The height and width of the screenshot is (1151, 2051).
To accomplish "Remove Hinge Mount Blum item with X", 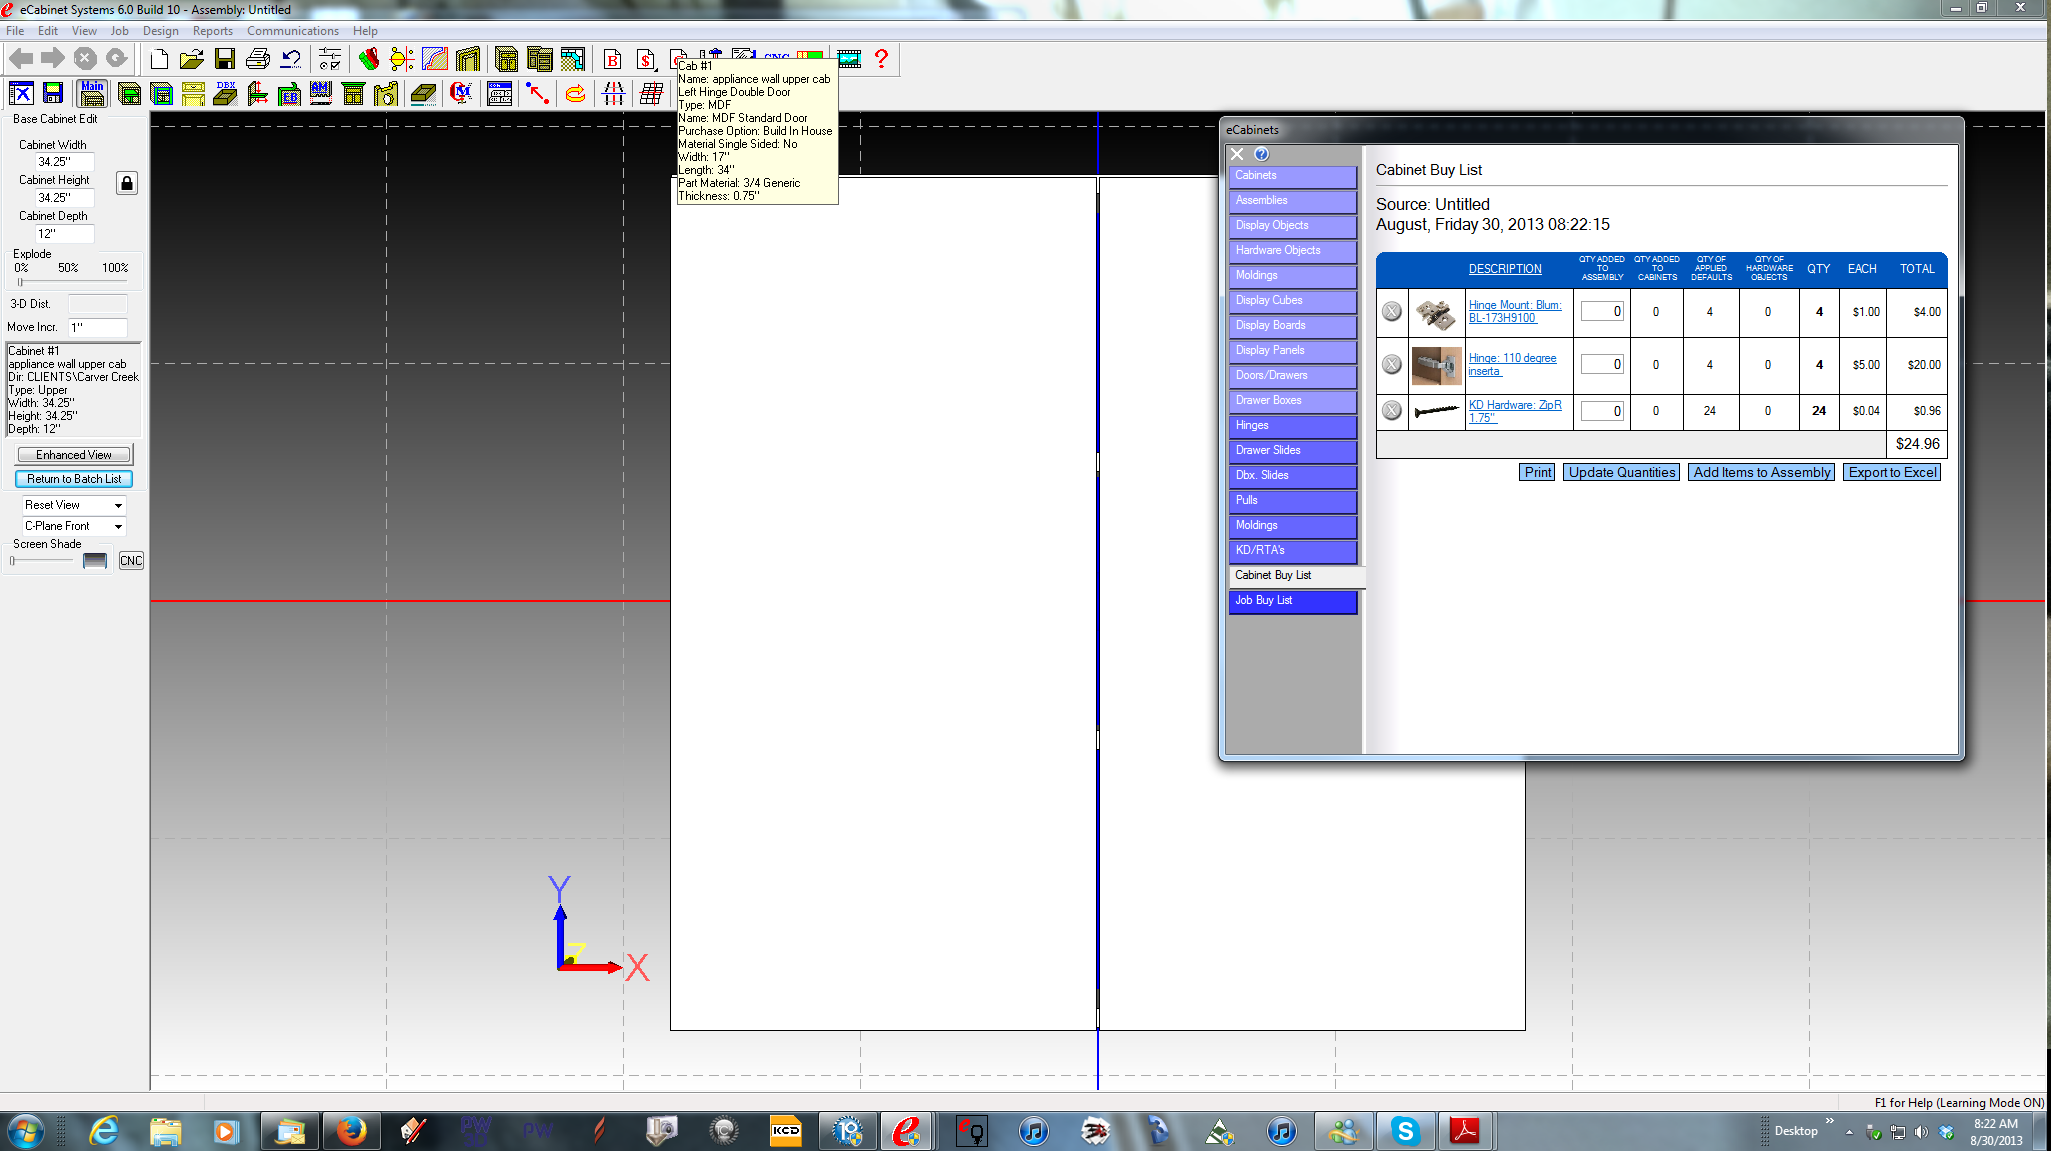I will coord(1392,312).
